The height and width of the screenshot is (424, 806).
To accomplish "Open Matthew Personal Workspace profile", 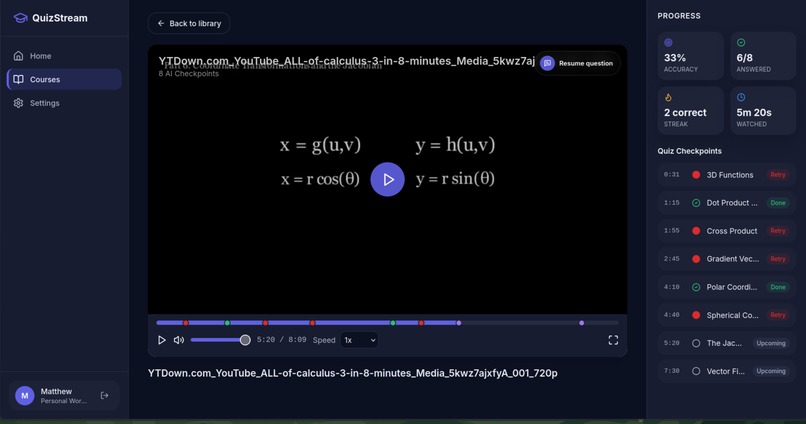I will pos(64,396).
